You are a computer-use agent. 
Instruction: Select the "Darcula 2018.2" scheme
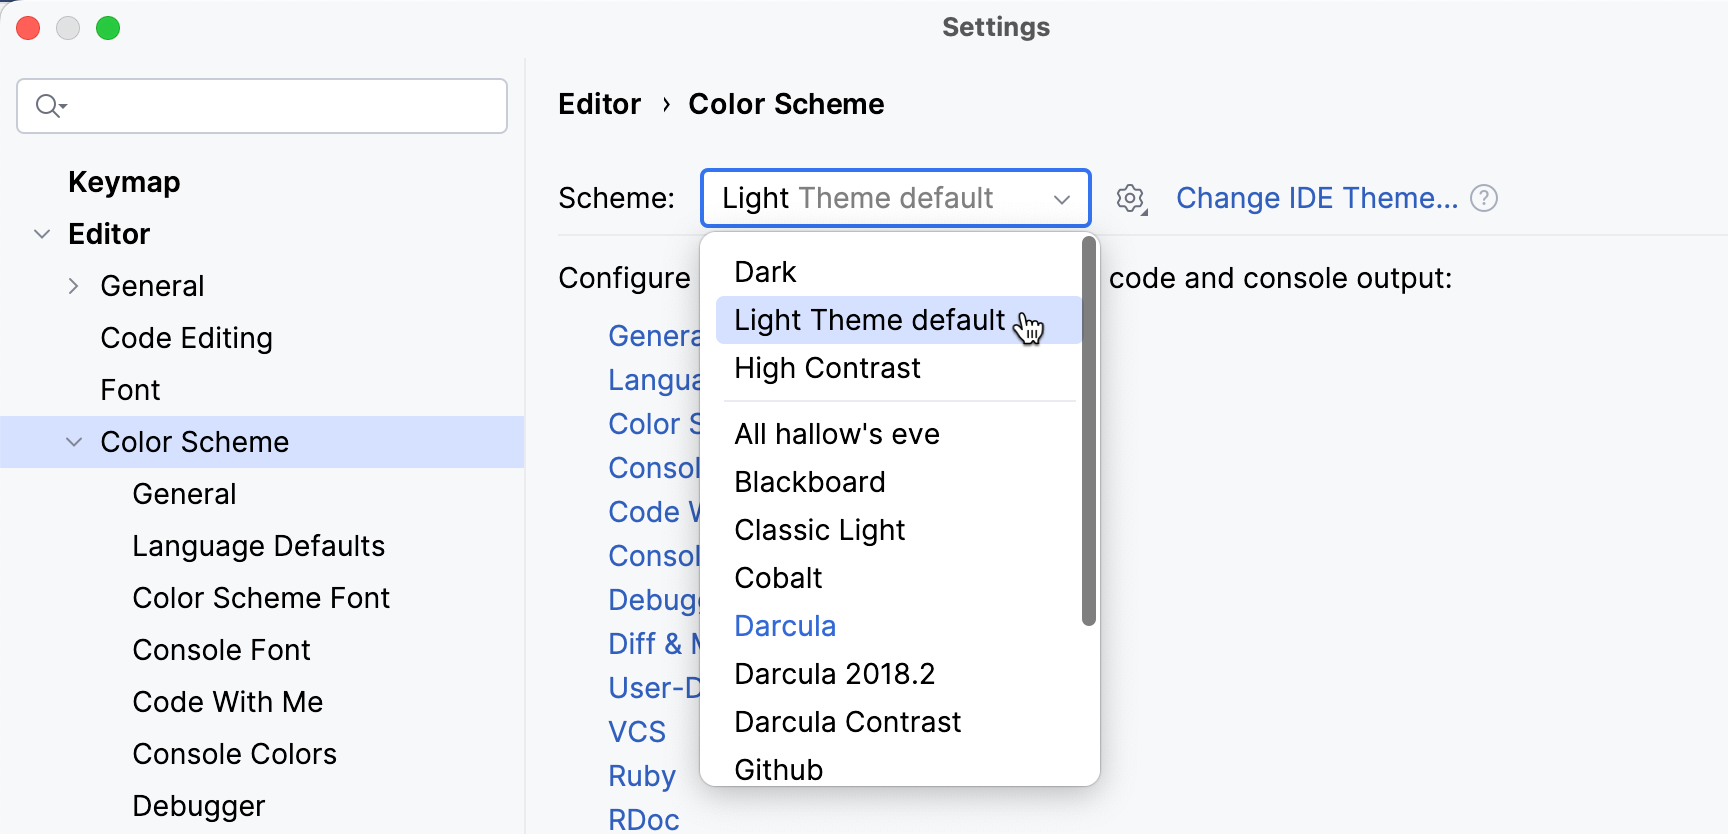[x=834, y=673]
